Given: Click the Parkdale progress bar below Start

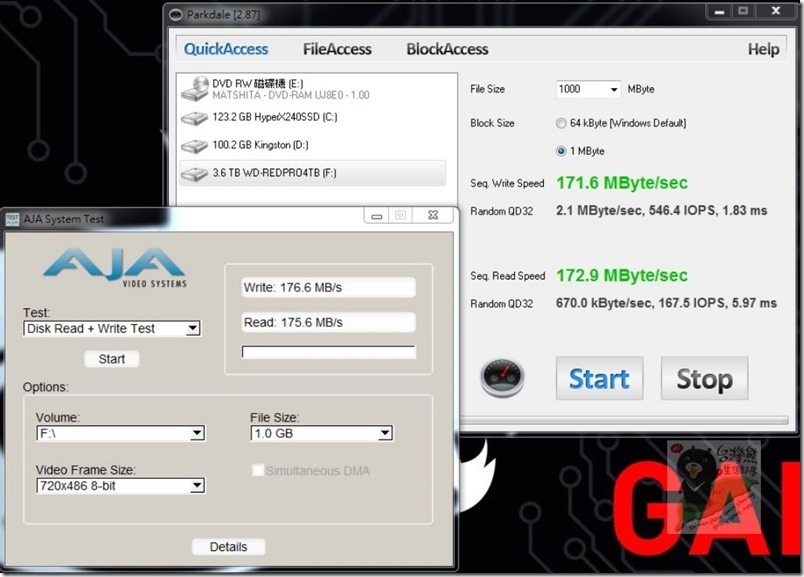Looking at the screenshot, I should pos(624,421).
